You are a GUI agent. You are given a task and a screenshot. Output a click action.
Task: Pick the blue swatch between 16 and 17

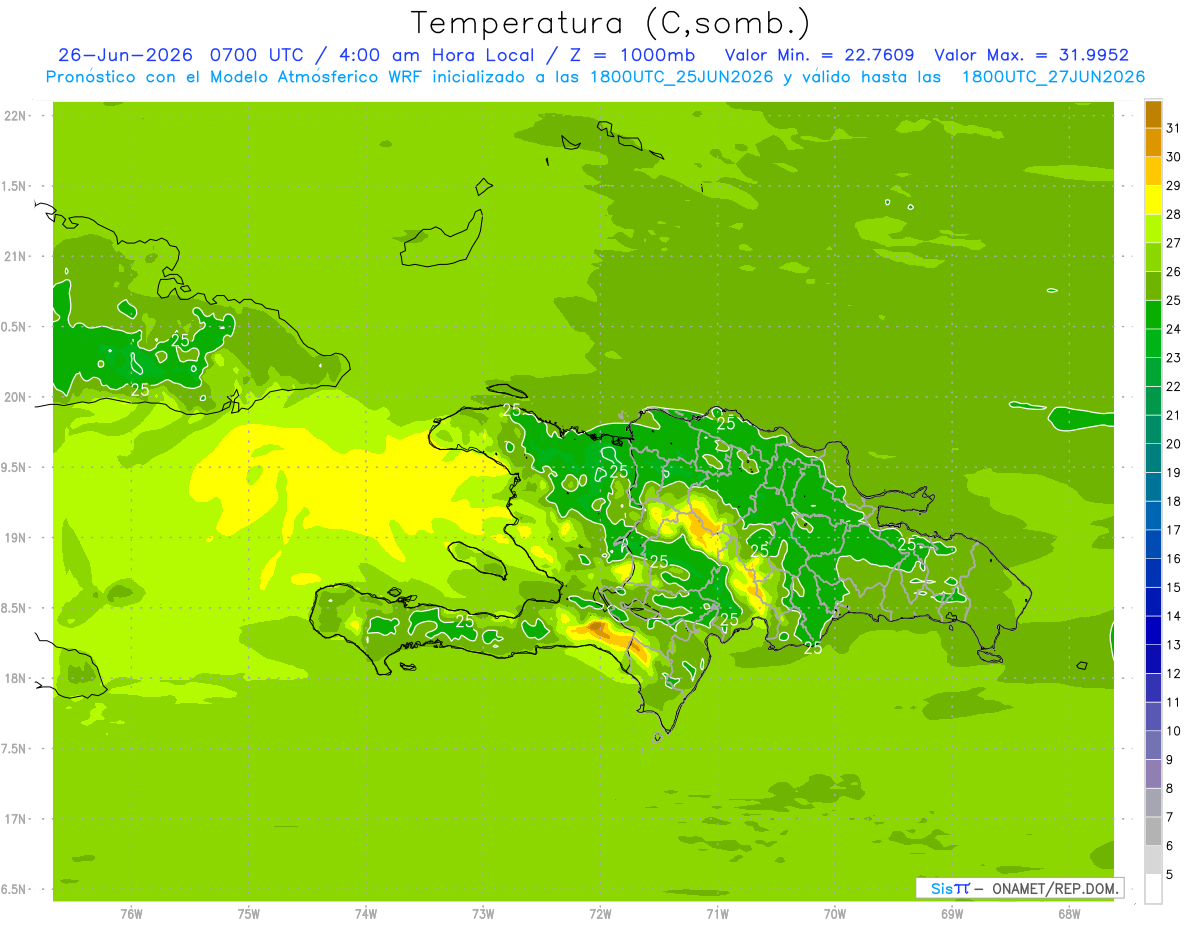click(1153, 544)
